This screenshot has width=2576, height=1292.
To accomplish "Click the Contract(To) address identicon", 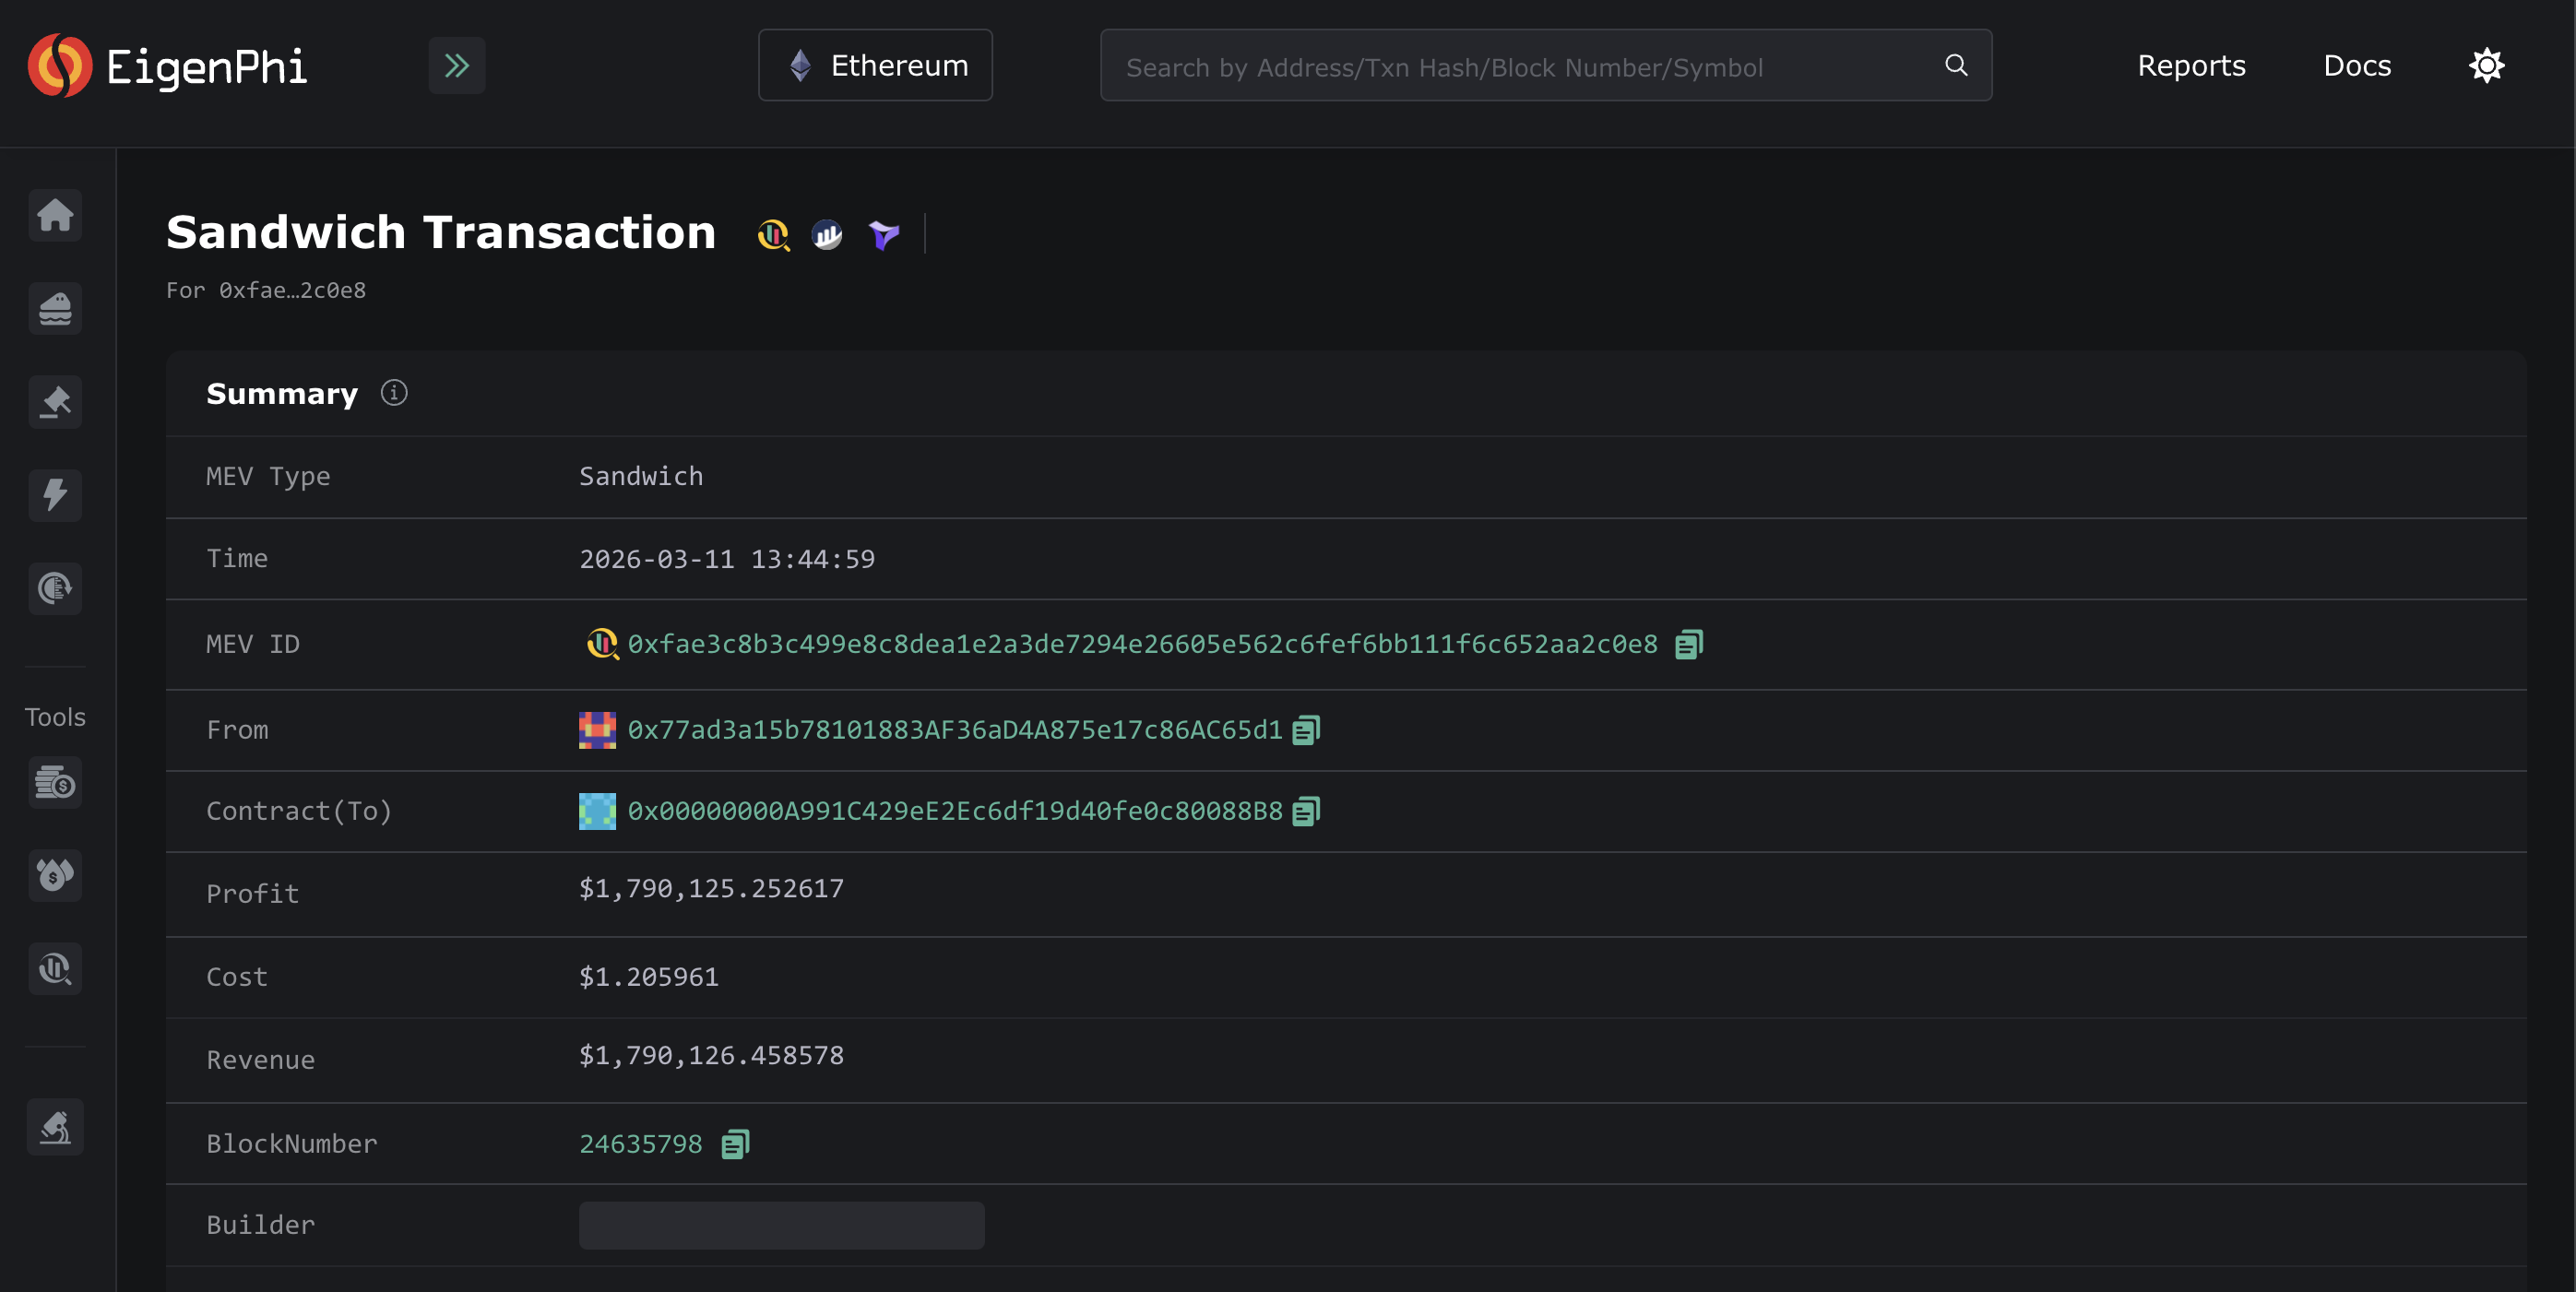I will tap(597, 811).
